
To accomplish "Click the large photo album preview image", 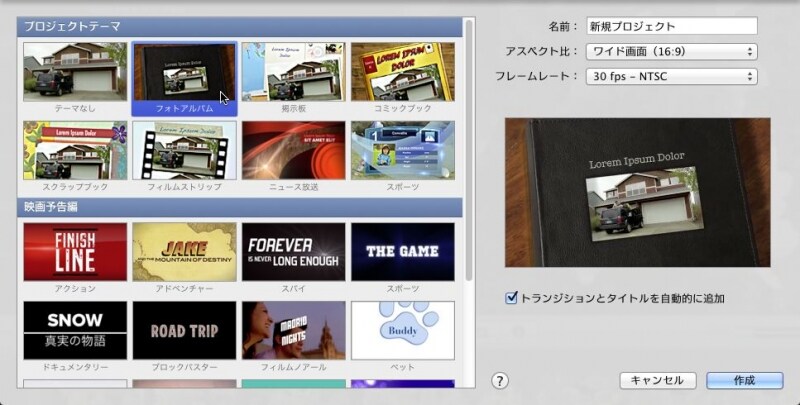I will 637,192.
